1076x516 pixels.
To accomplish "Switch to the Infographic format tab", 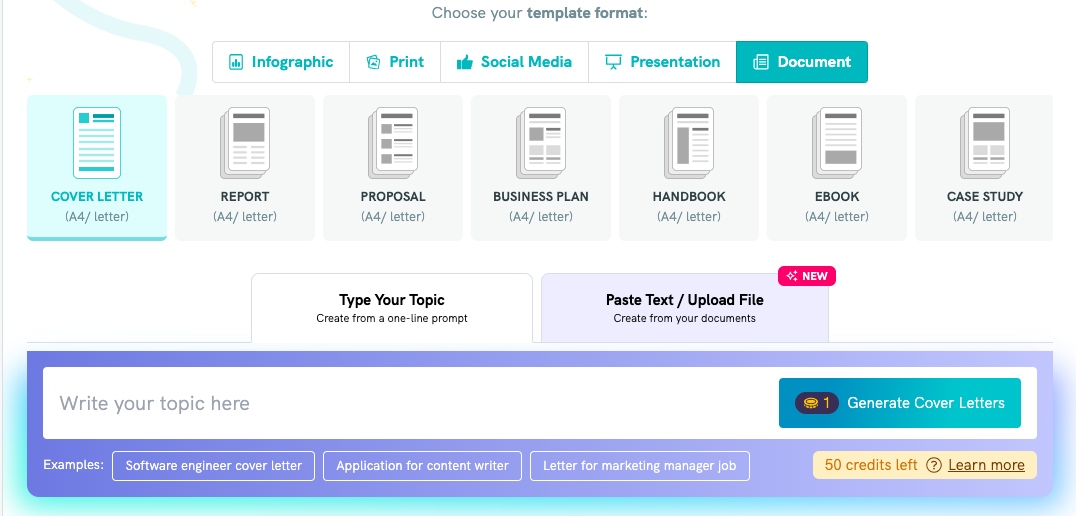I will coord(281,62).
